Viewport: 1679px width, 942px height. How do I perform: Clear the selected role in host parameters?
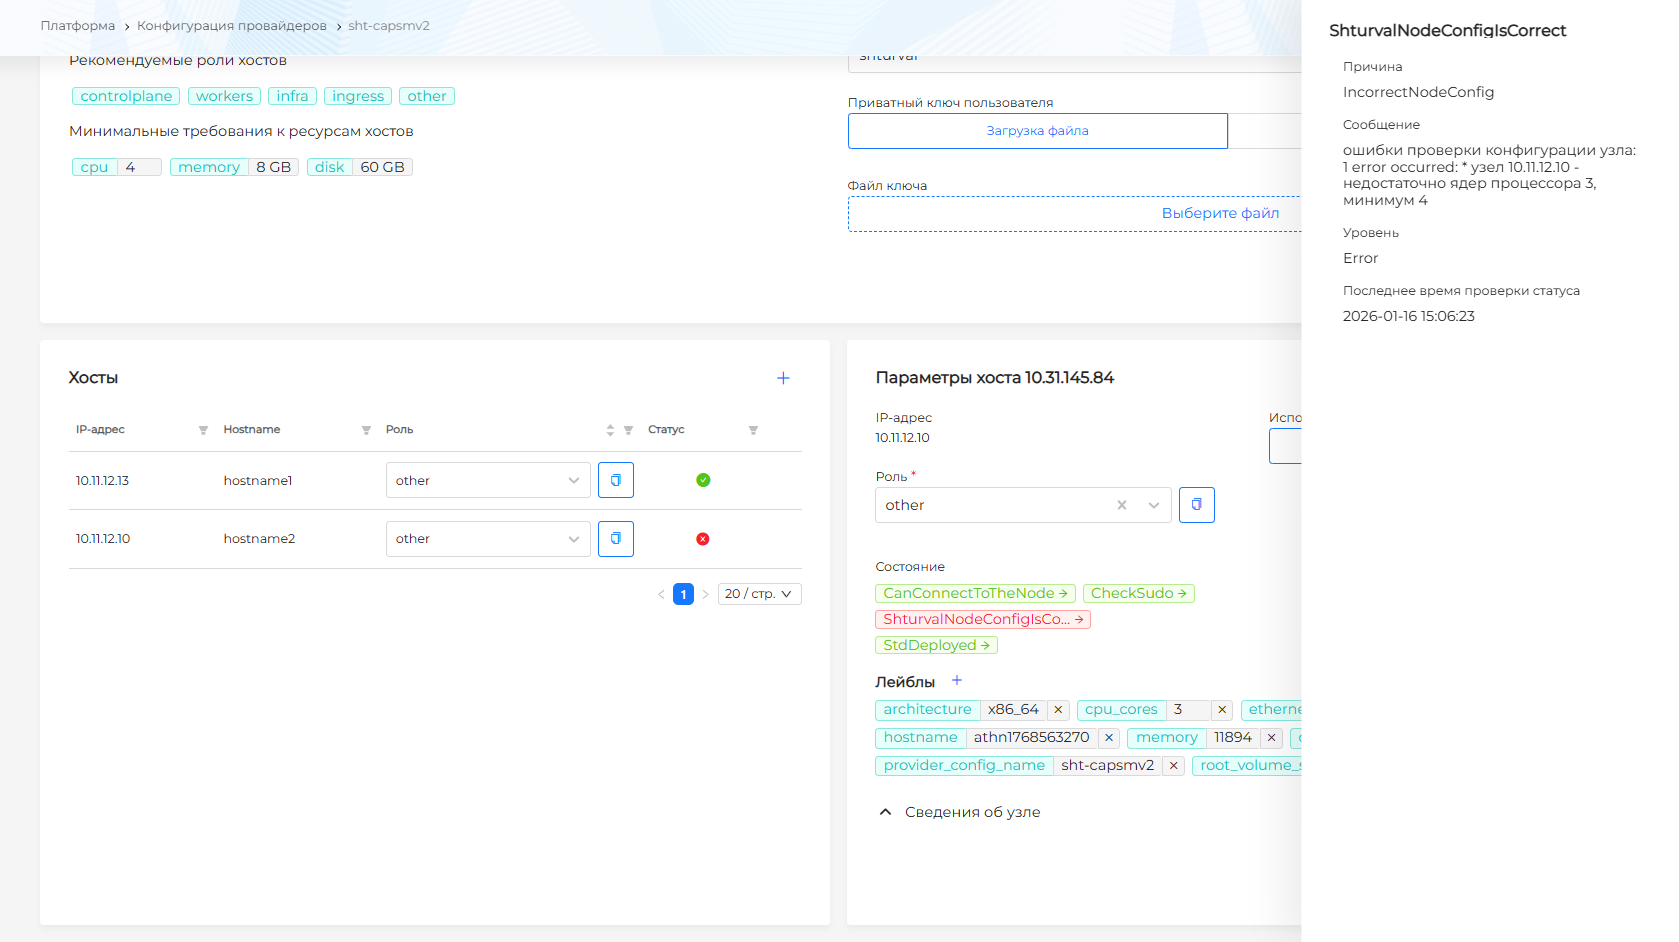pos(1122,506)
